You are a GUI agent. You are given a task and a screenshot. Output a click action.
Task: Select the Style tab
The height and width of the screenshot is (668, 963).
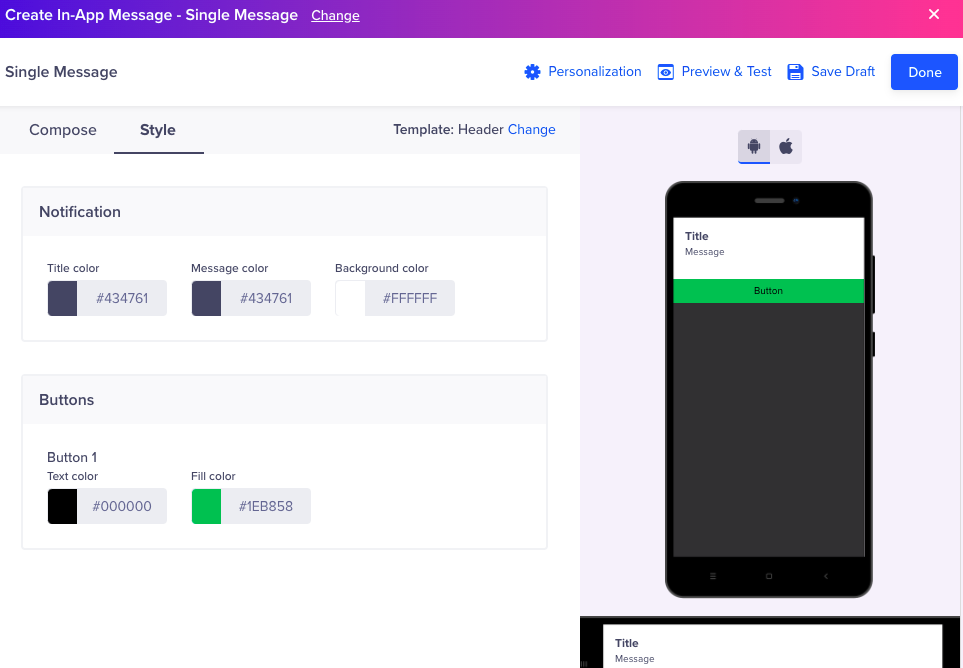click(x=158, y=130)
